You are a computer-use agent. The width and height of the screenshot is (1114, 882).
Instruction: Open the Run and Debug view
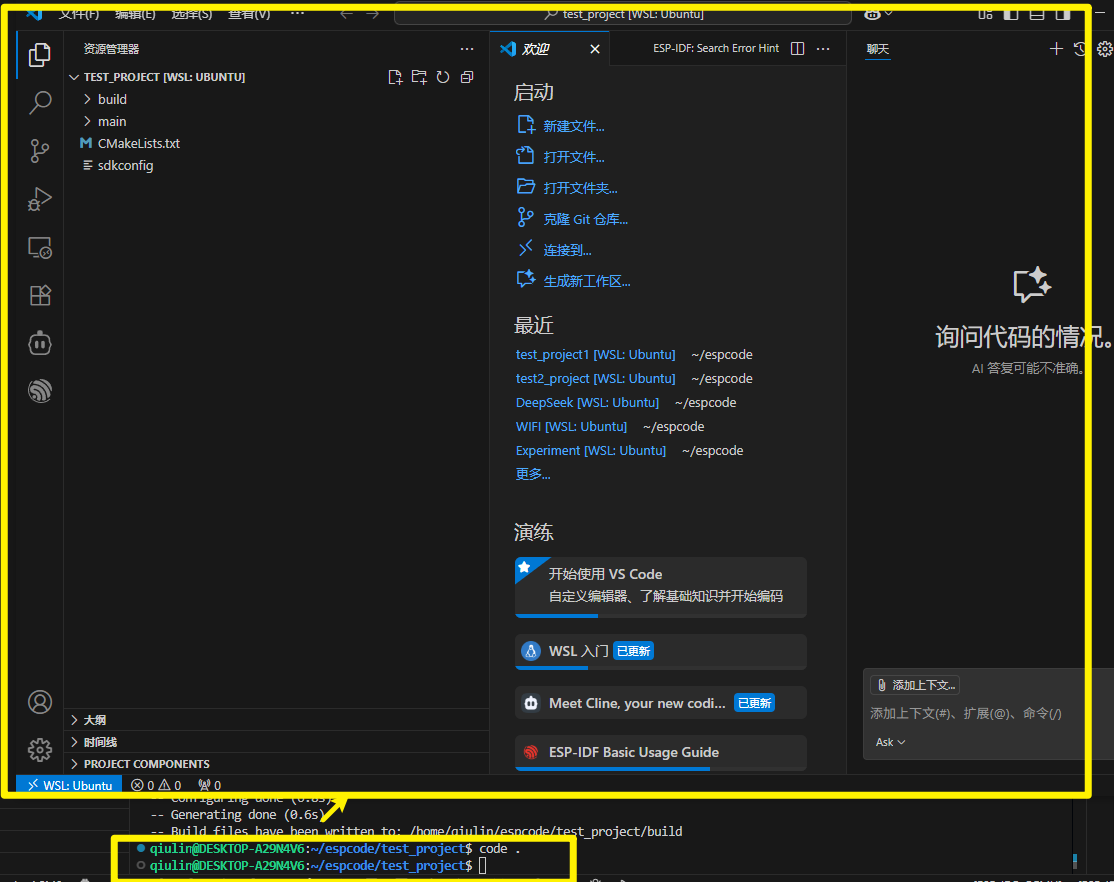click(40, 199)
